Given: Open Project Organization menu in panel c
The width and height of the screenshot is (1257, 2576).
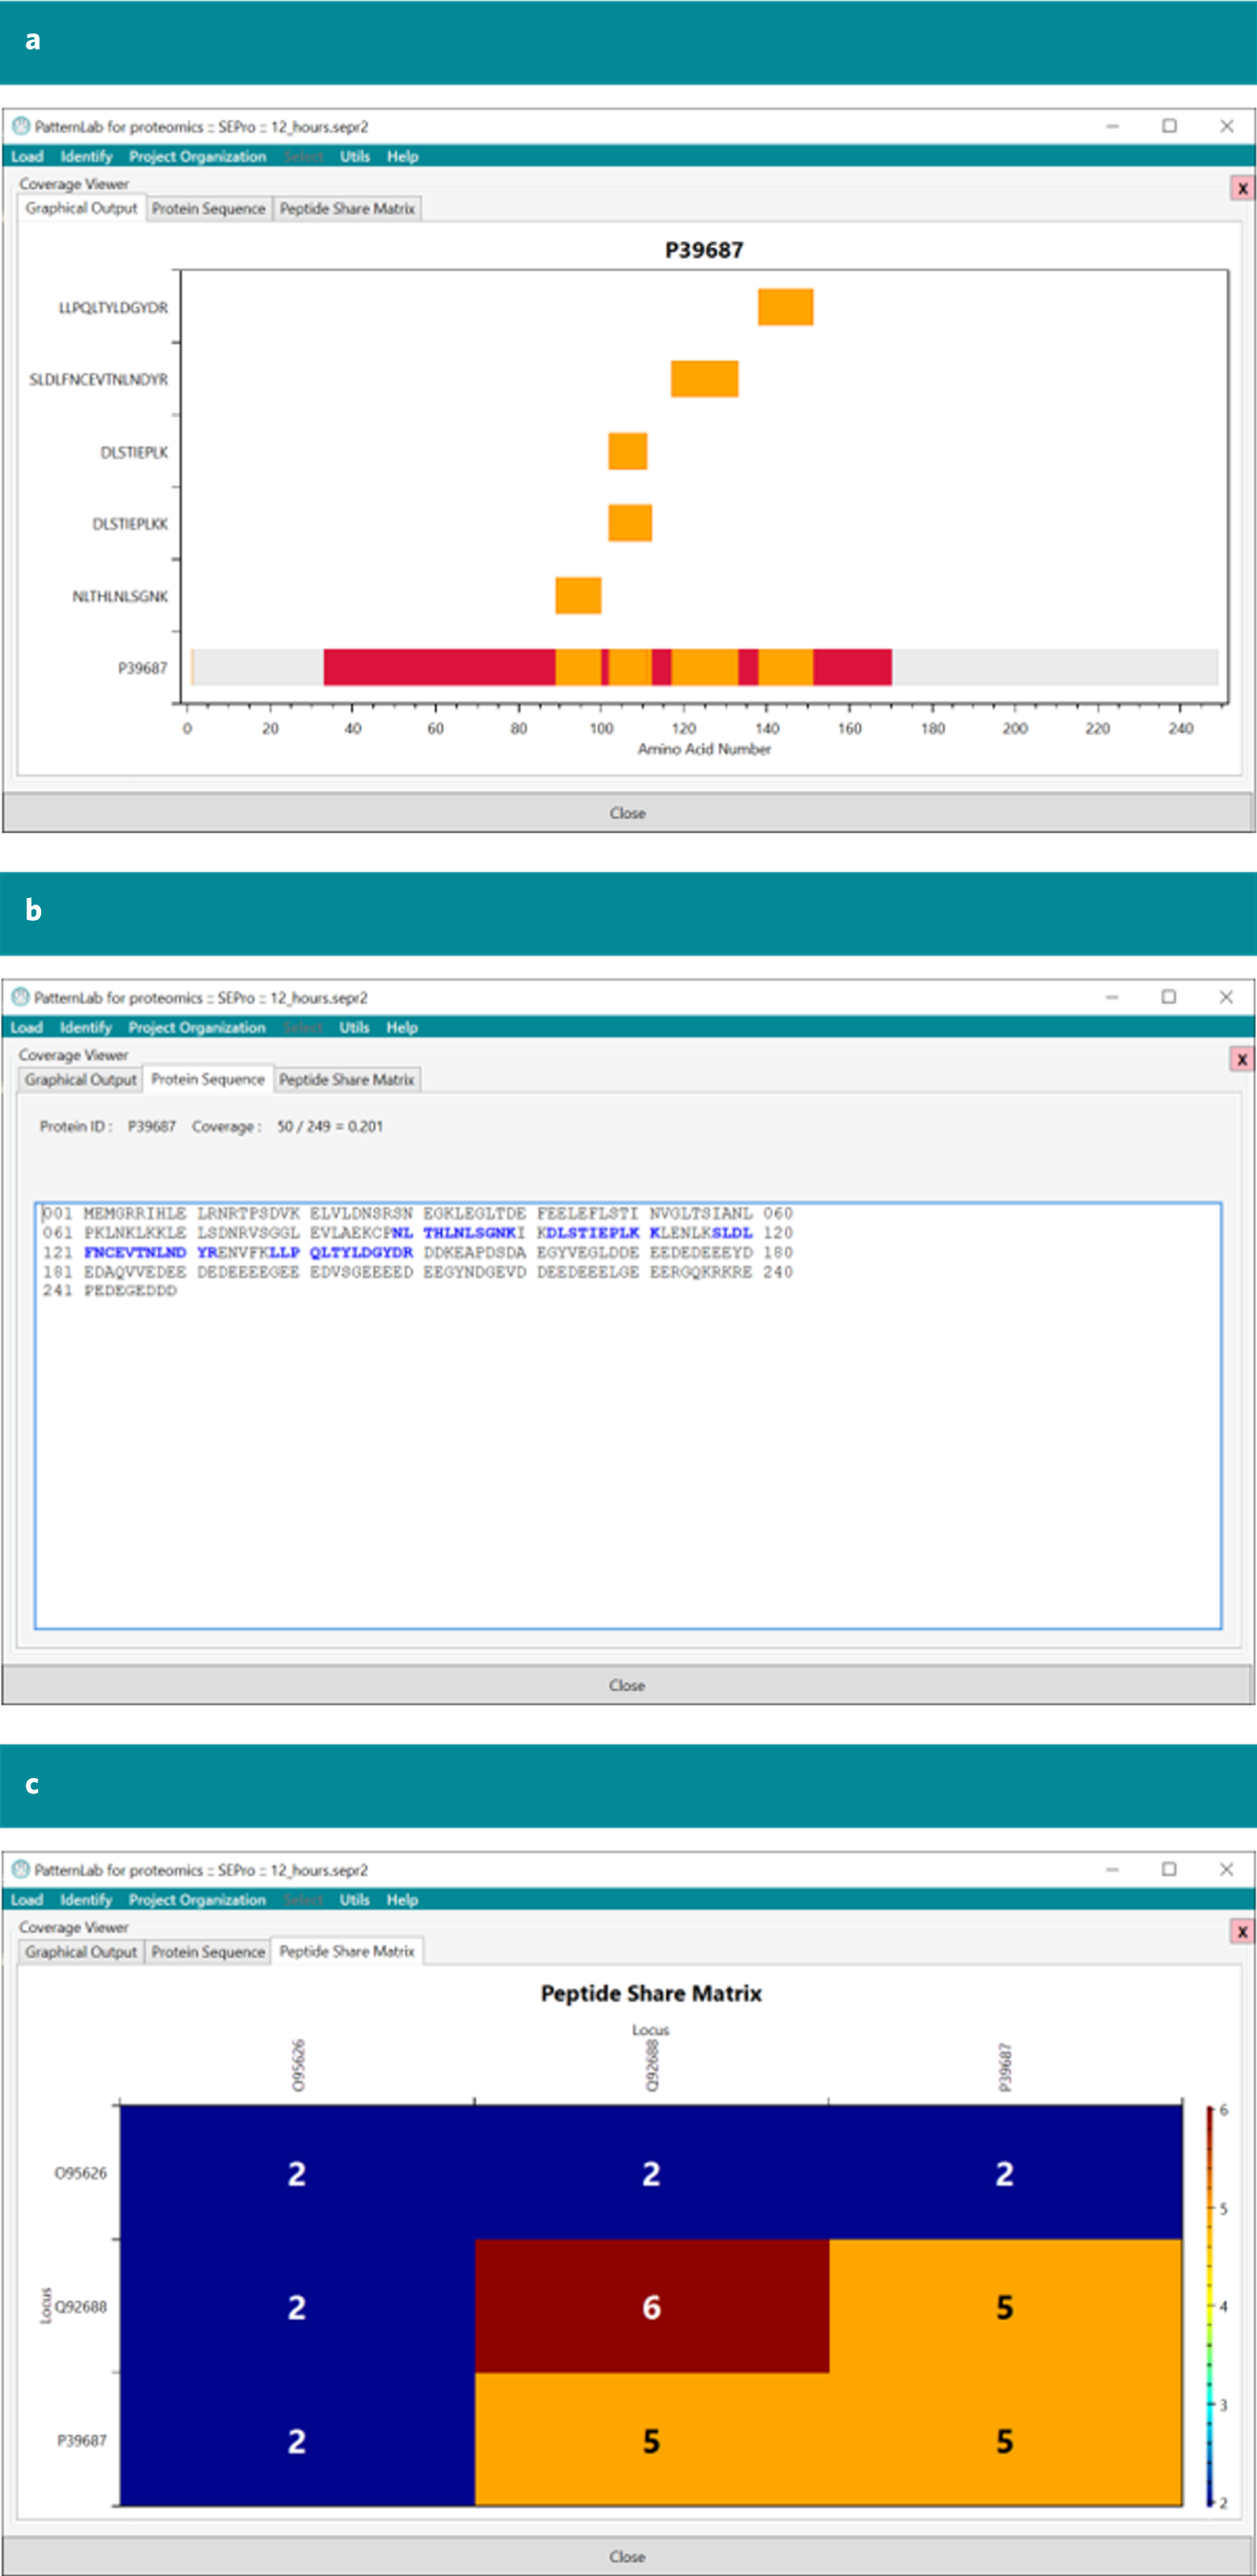Looking at the screenshot, I should click(x=196, y=1900).
